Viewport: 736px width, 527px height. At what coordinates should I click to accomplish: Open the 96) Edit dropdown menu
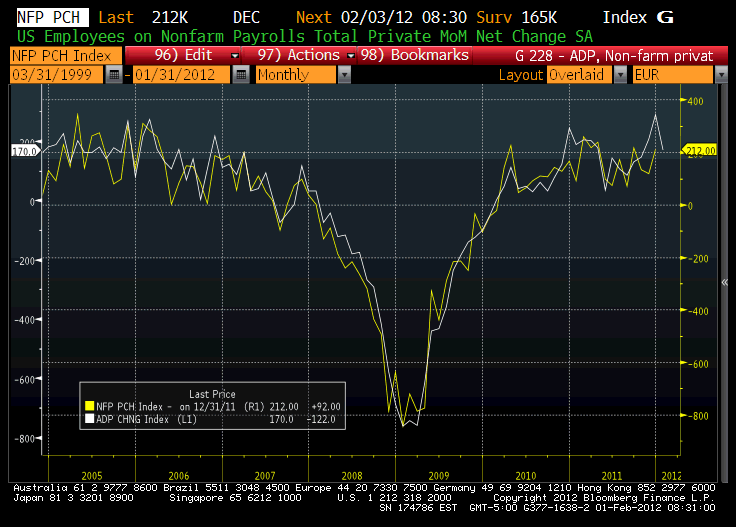[183, 55]
